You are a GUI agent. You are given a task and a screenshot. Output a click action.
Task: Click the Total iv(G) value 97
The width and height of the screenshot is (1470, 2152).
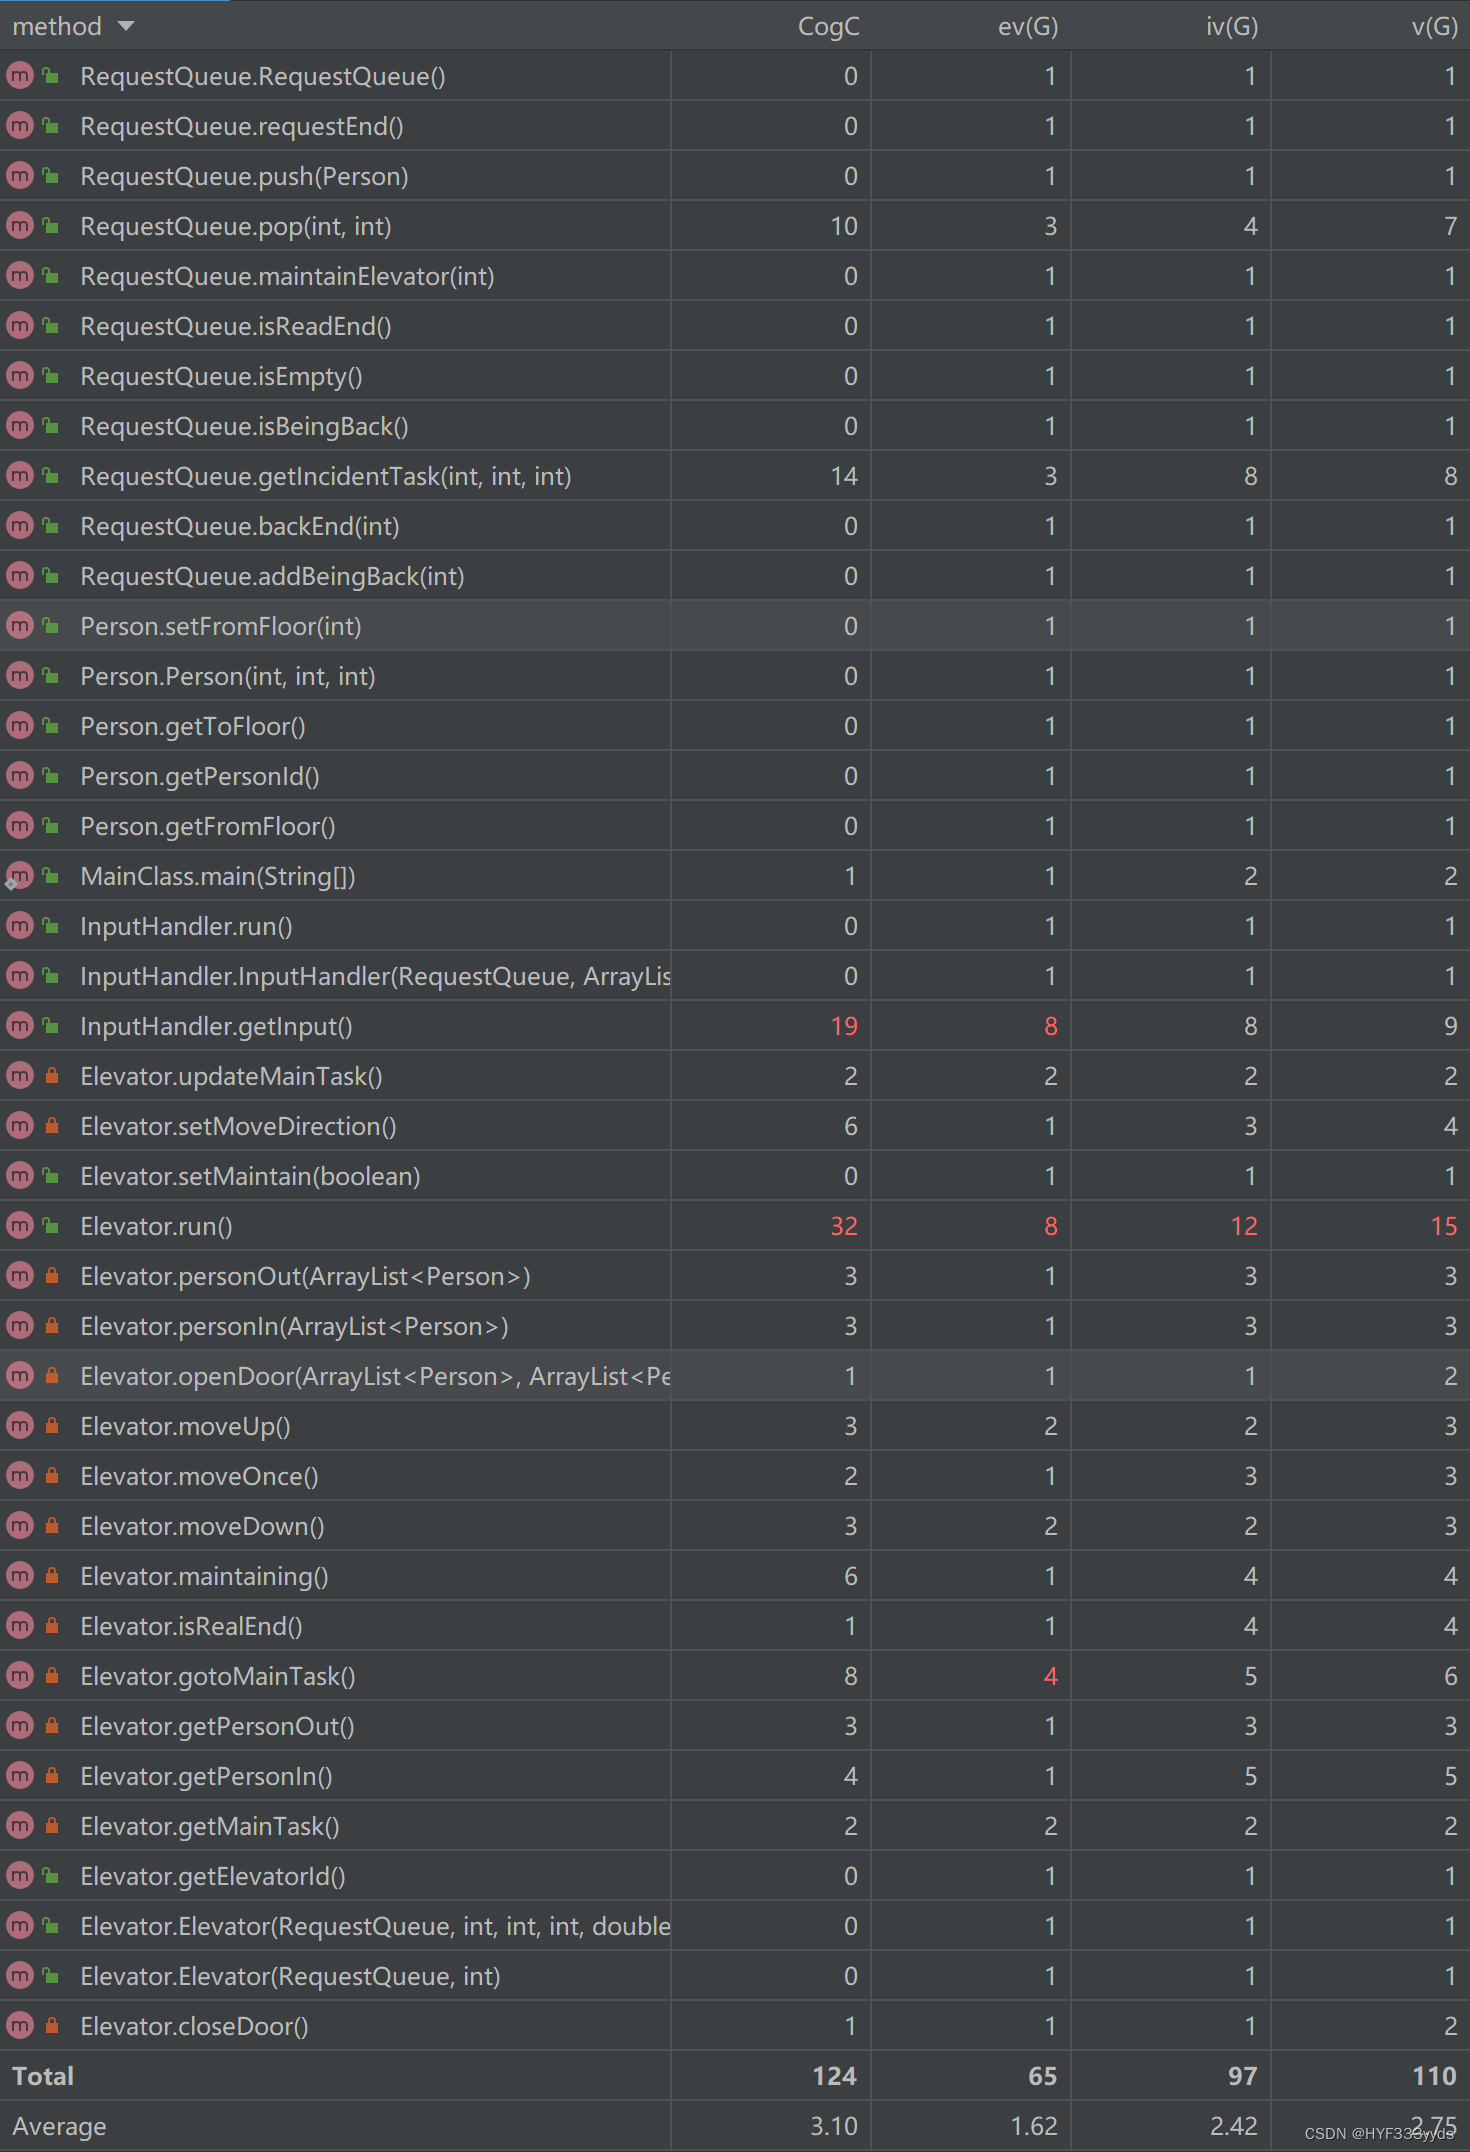tap(1243, 2076)
